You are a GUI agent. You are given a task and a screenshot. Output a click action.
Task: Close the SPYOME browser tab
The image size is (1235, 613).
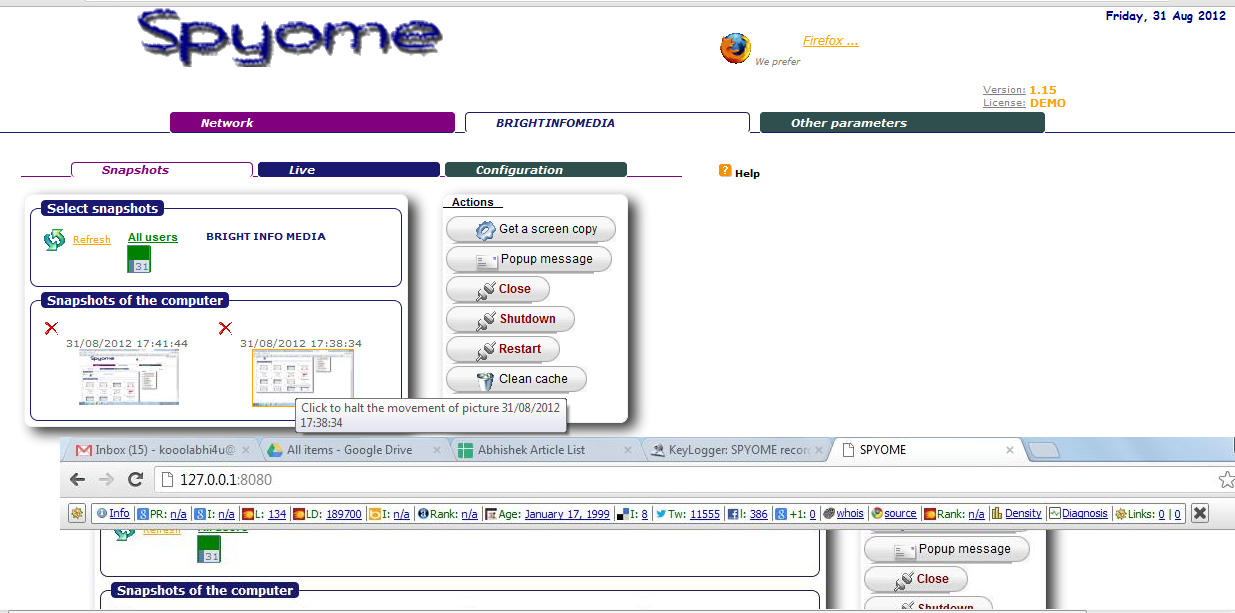1010,450
